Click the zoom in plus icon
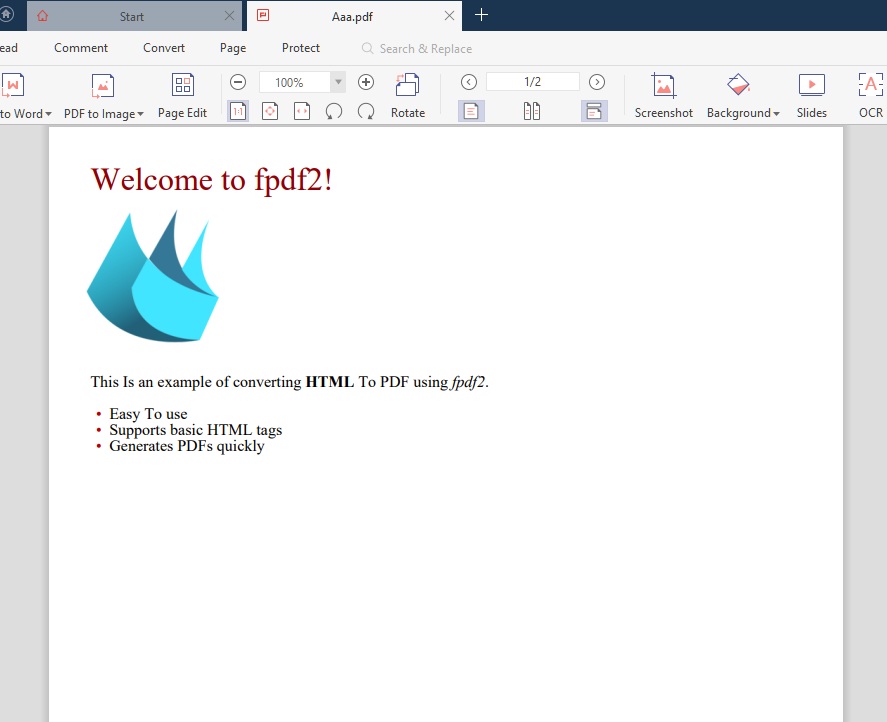Screen dimensions: 887x722 pos(366,82)
